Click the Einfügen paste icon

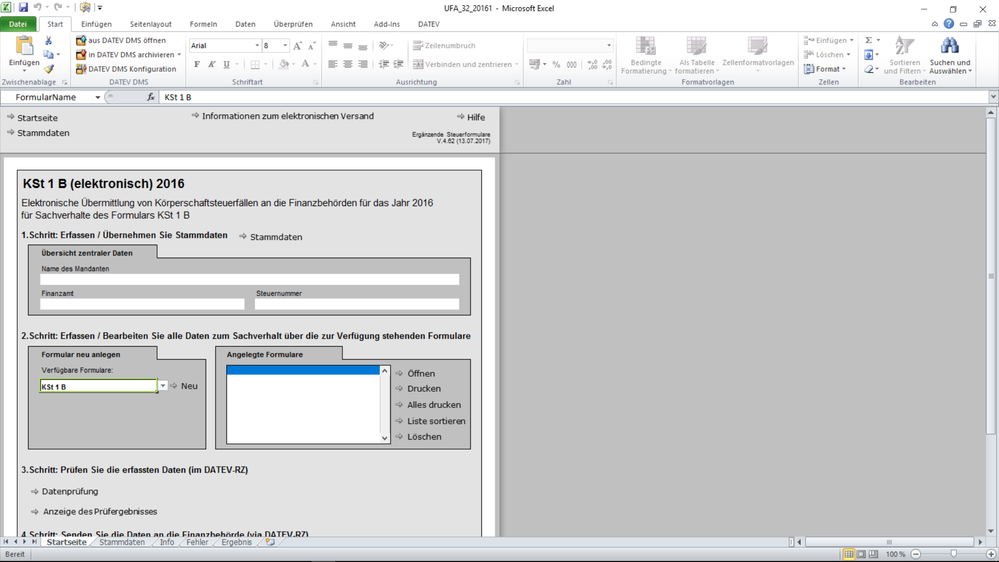pyautogui.click(x=24, y=46)
